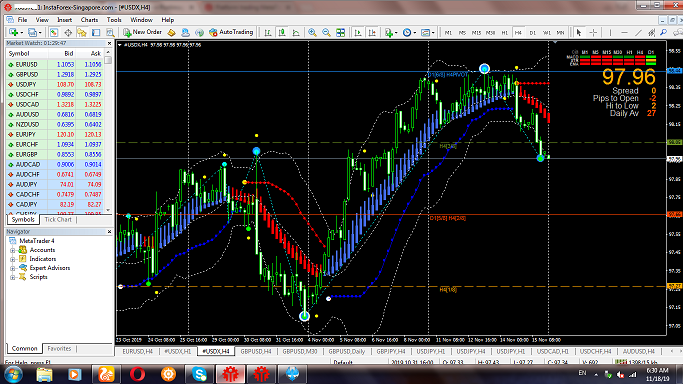
Task: Open the New Chart dropdown arrow
Action: click(21, 33)
